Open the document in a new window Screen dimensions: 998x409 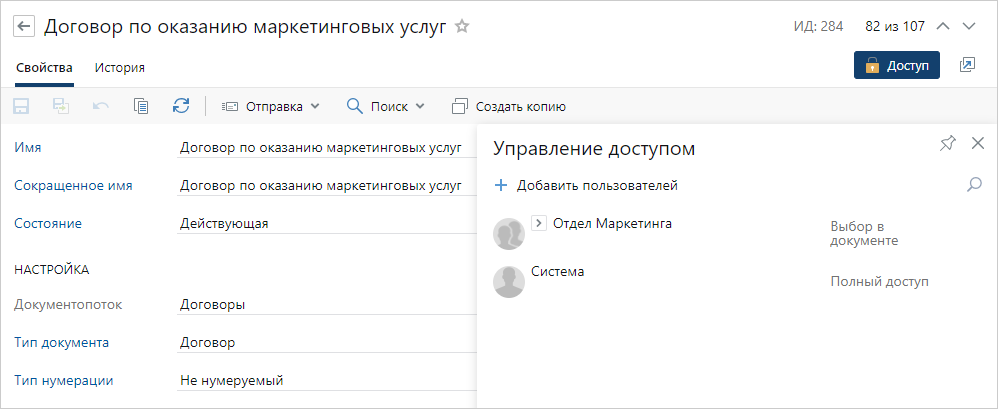966,65
